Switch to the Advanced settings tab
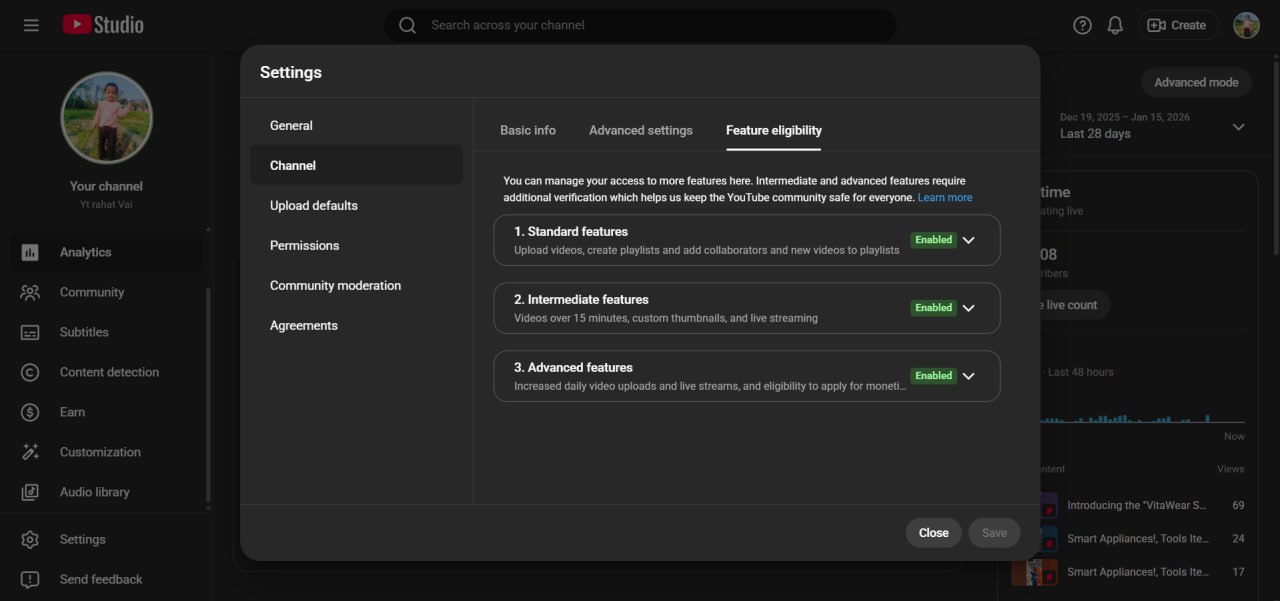 tap(640, 130)
